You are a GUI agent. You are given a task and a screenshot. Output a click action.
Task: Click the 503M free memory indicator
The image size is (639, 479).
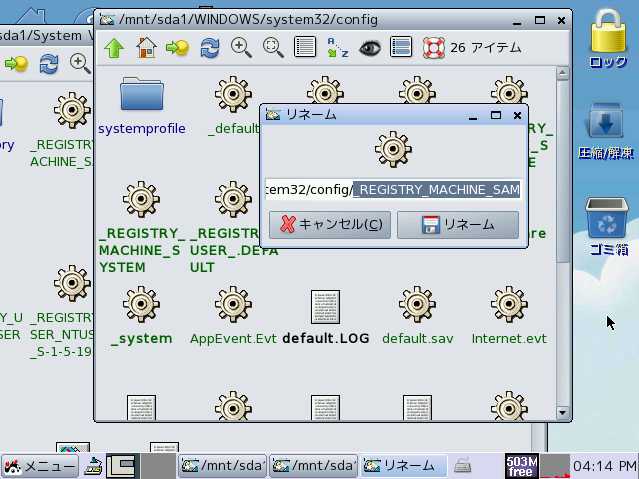[x=522, y=465]
